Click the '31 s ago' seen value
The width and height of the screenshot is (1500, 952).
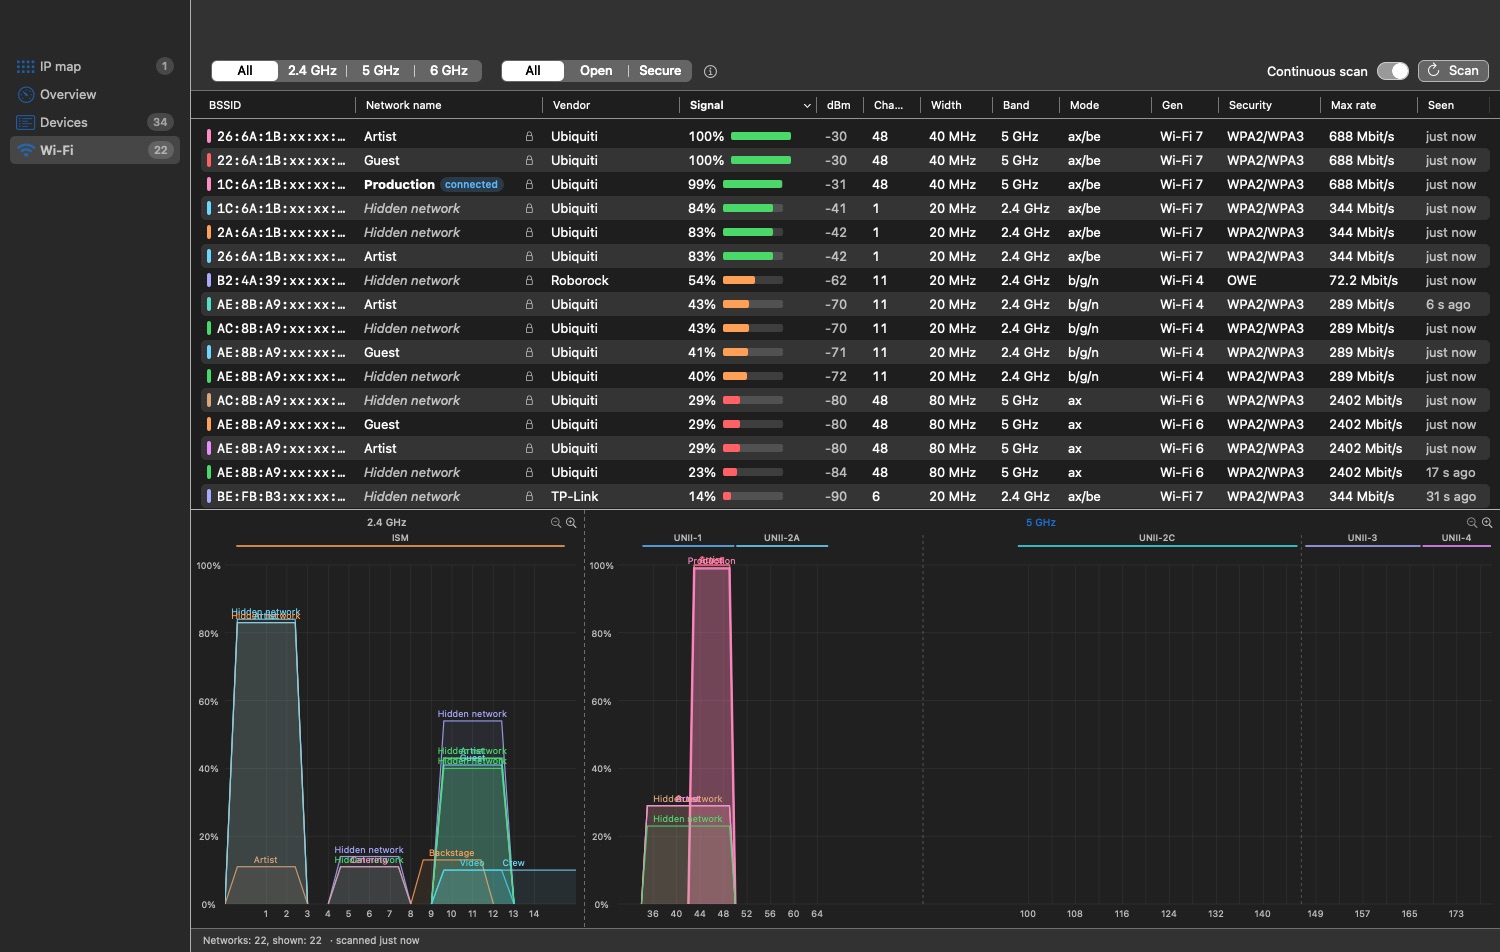tap(1451, 496)
